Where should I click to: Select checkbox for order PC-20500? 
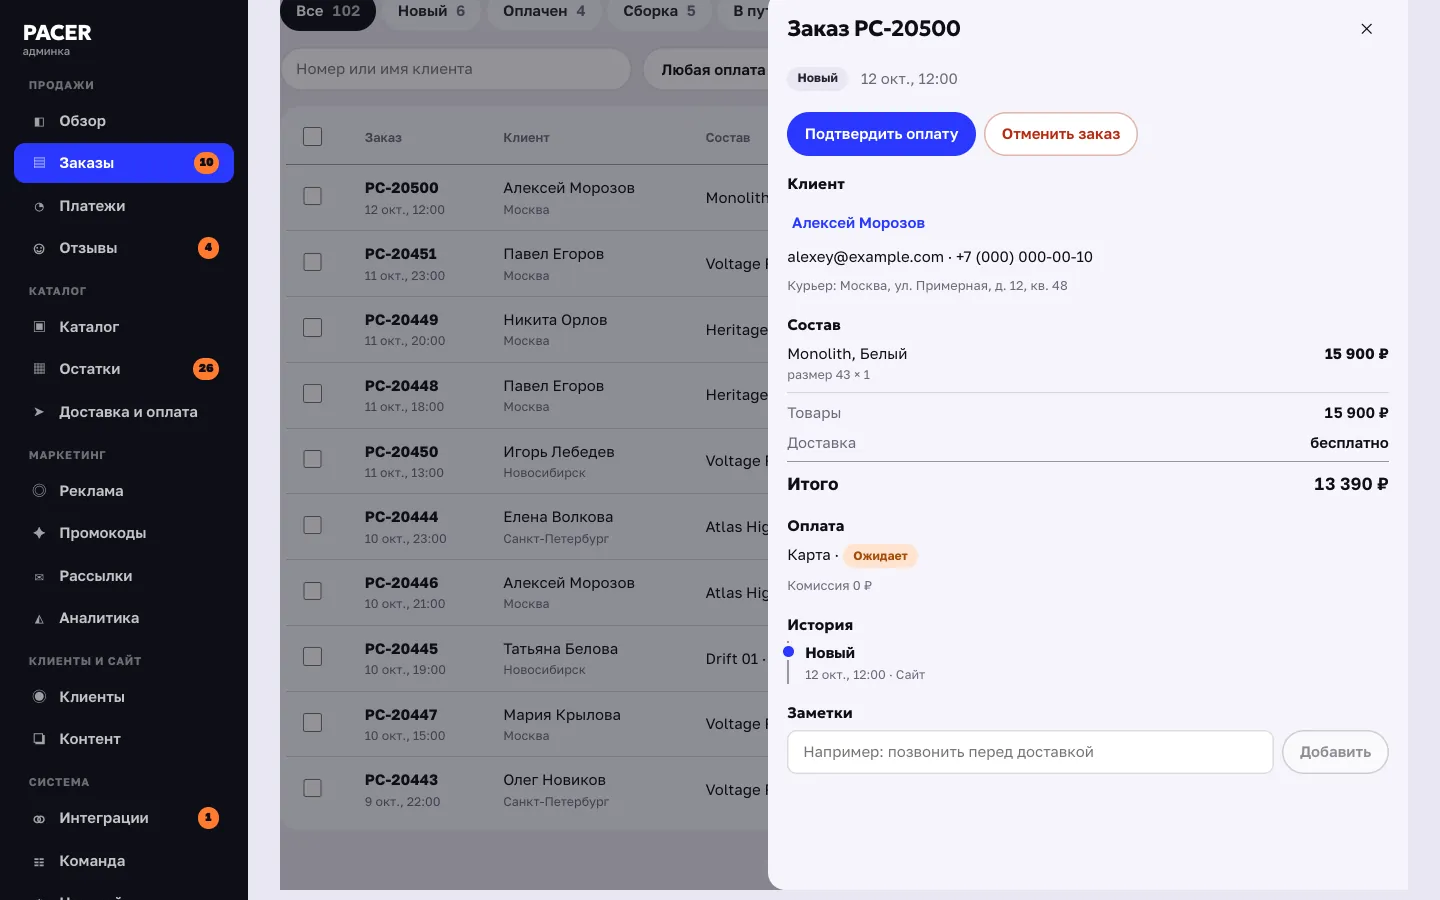click(x=313, y=196)
